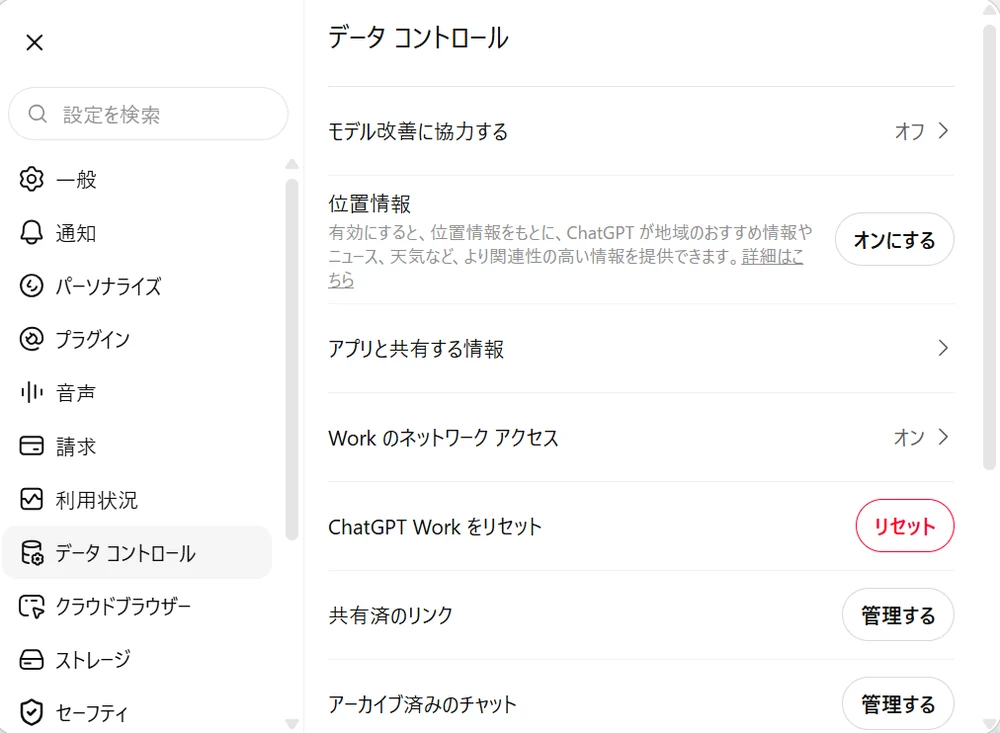The width and height of the screenshot is (1000, 733).
Task: Expand モデル改善に協力する chevron
Action: click(943, 131)
